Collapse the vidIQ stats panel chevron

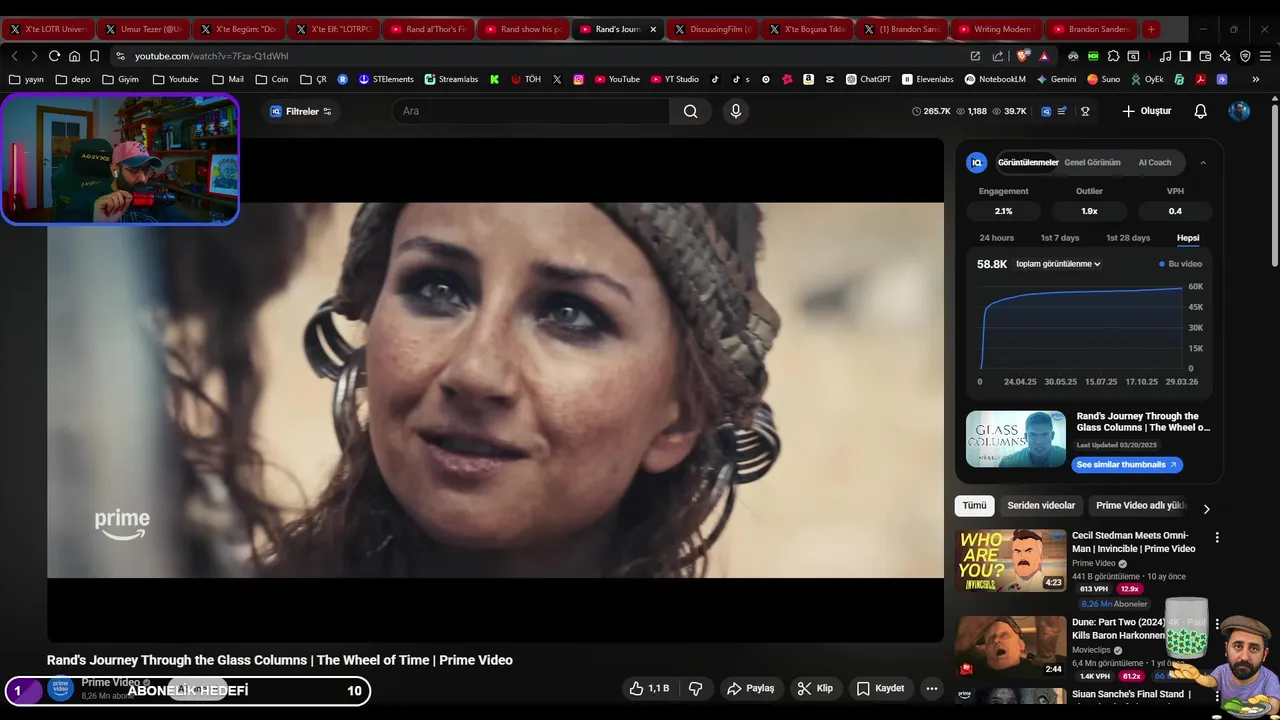(x=1203, y=162)
